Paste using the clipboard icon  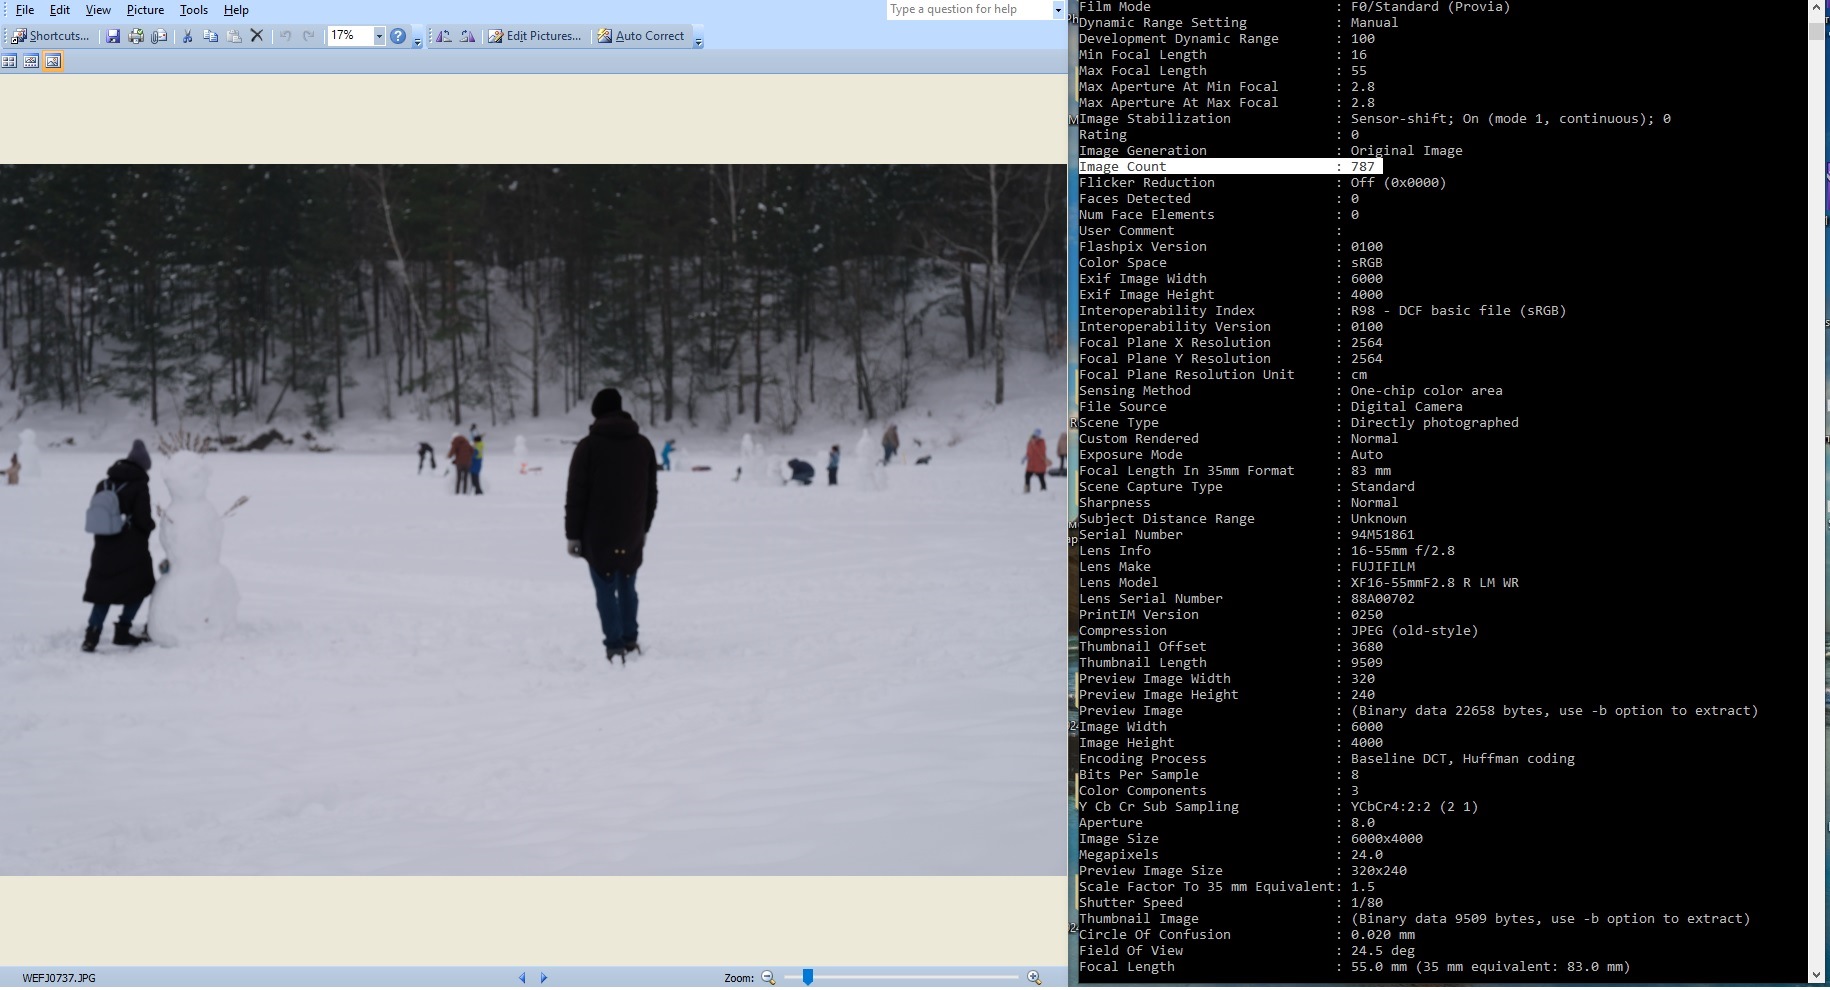[x=233, y=36]
